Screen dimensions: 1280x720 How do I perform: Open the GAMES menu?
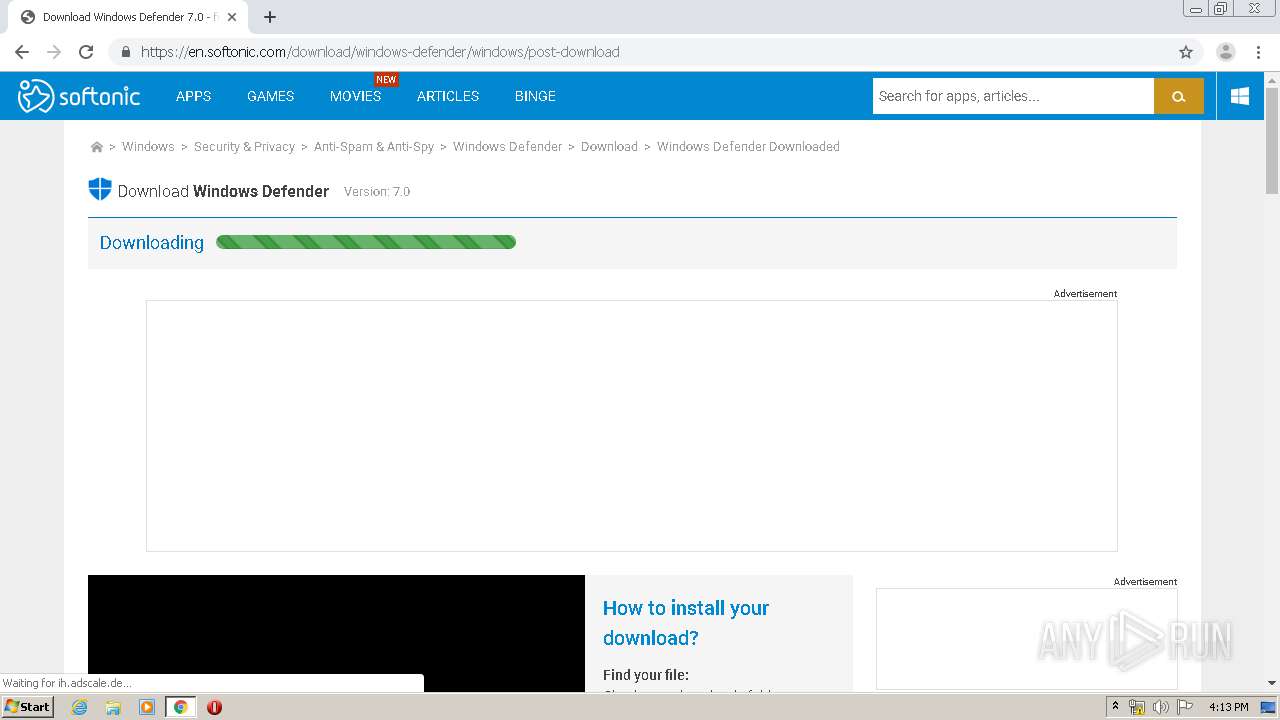coord(271,96)
